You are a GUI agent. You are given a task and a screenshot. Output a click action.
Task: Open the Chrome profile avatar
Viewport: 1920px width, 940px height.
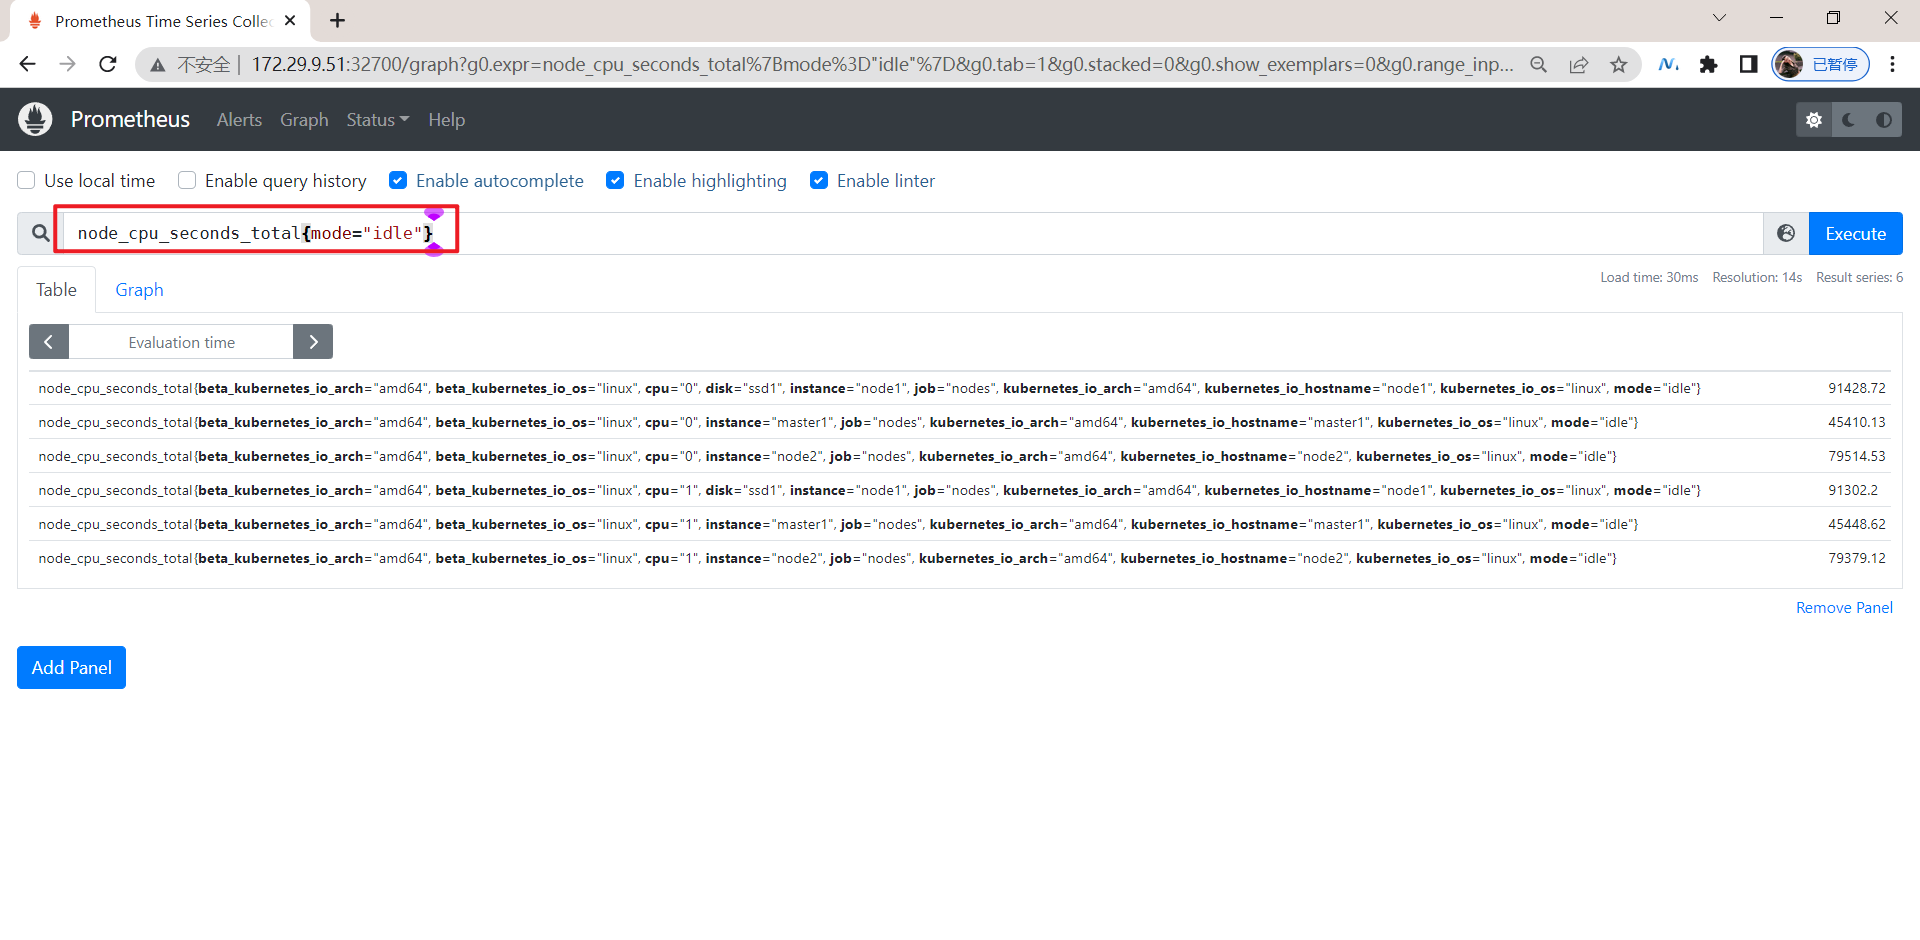tap(1789, 64)
